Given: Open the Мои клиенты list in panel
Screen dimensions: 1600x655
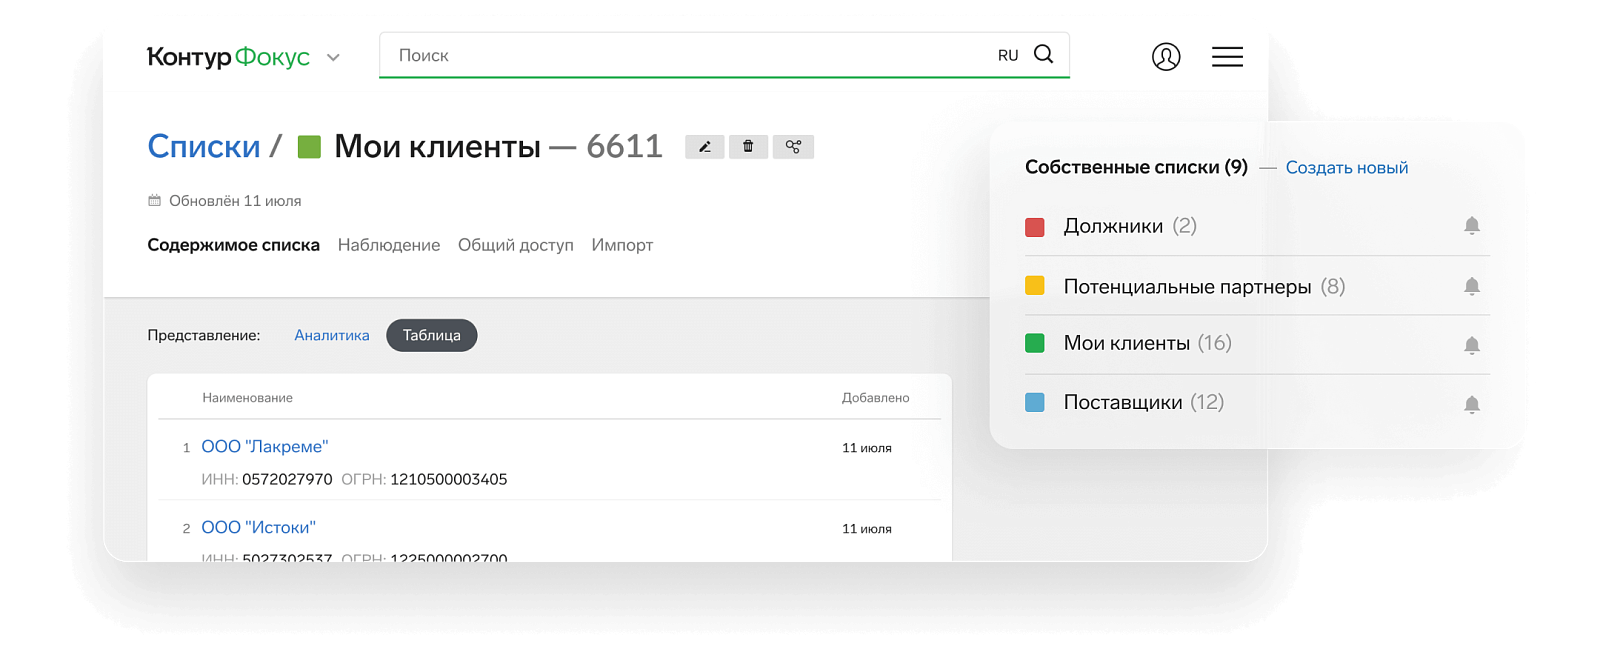Looking at the screenshot, I should [x=1127, y=343].
